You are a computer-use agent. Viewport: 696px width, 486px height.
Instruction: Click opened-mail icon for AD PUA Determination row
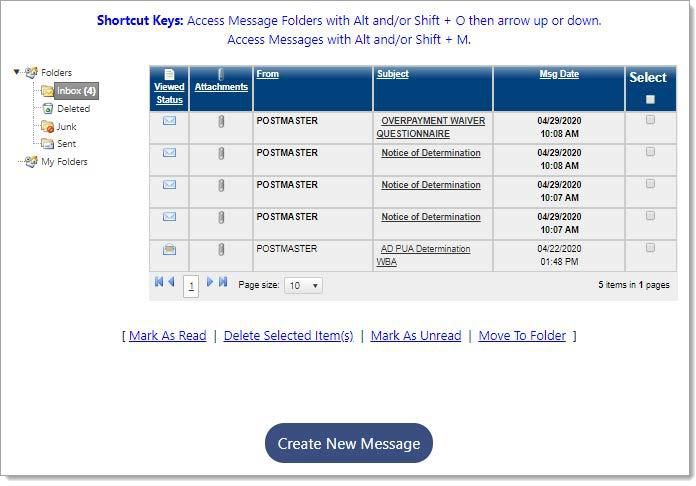pyautogui.click(x=169, y=249)
